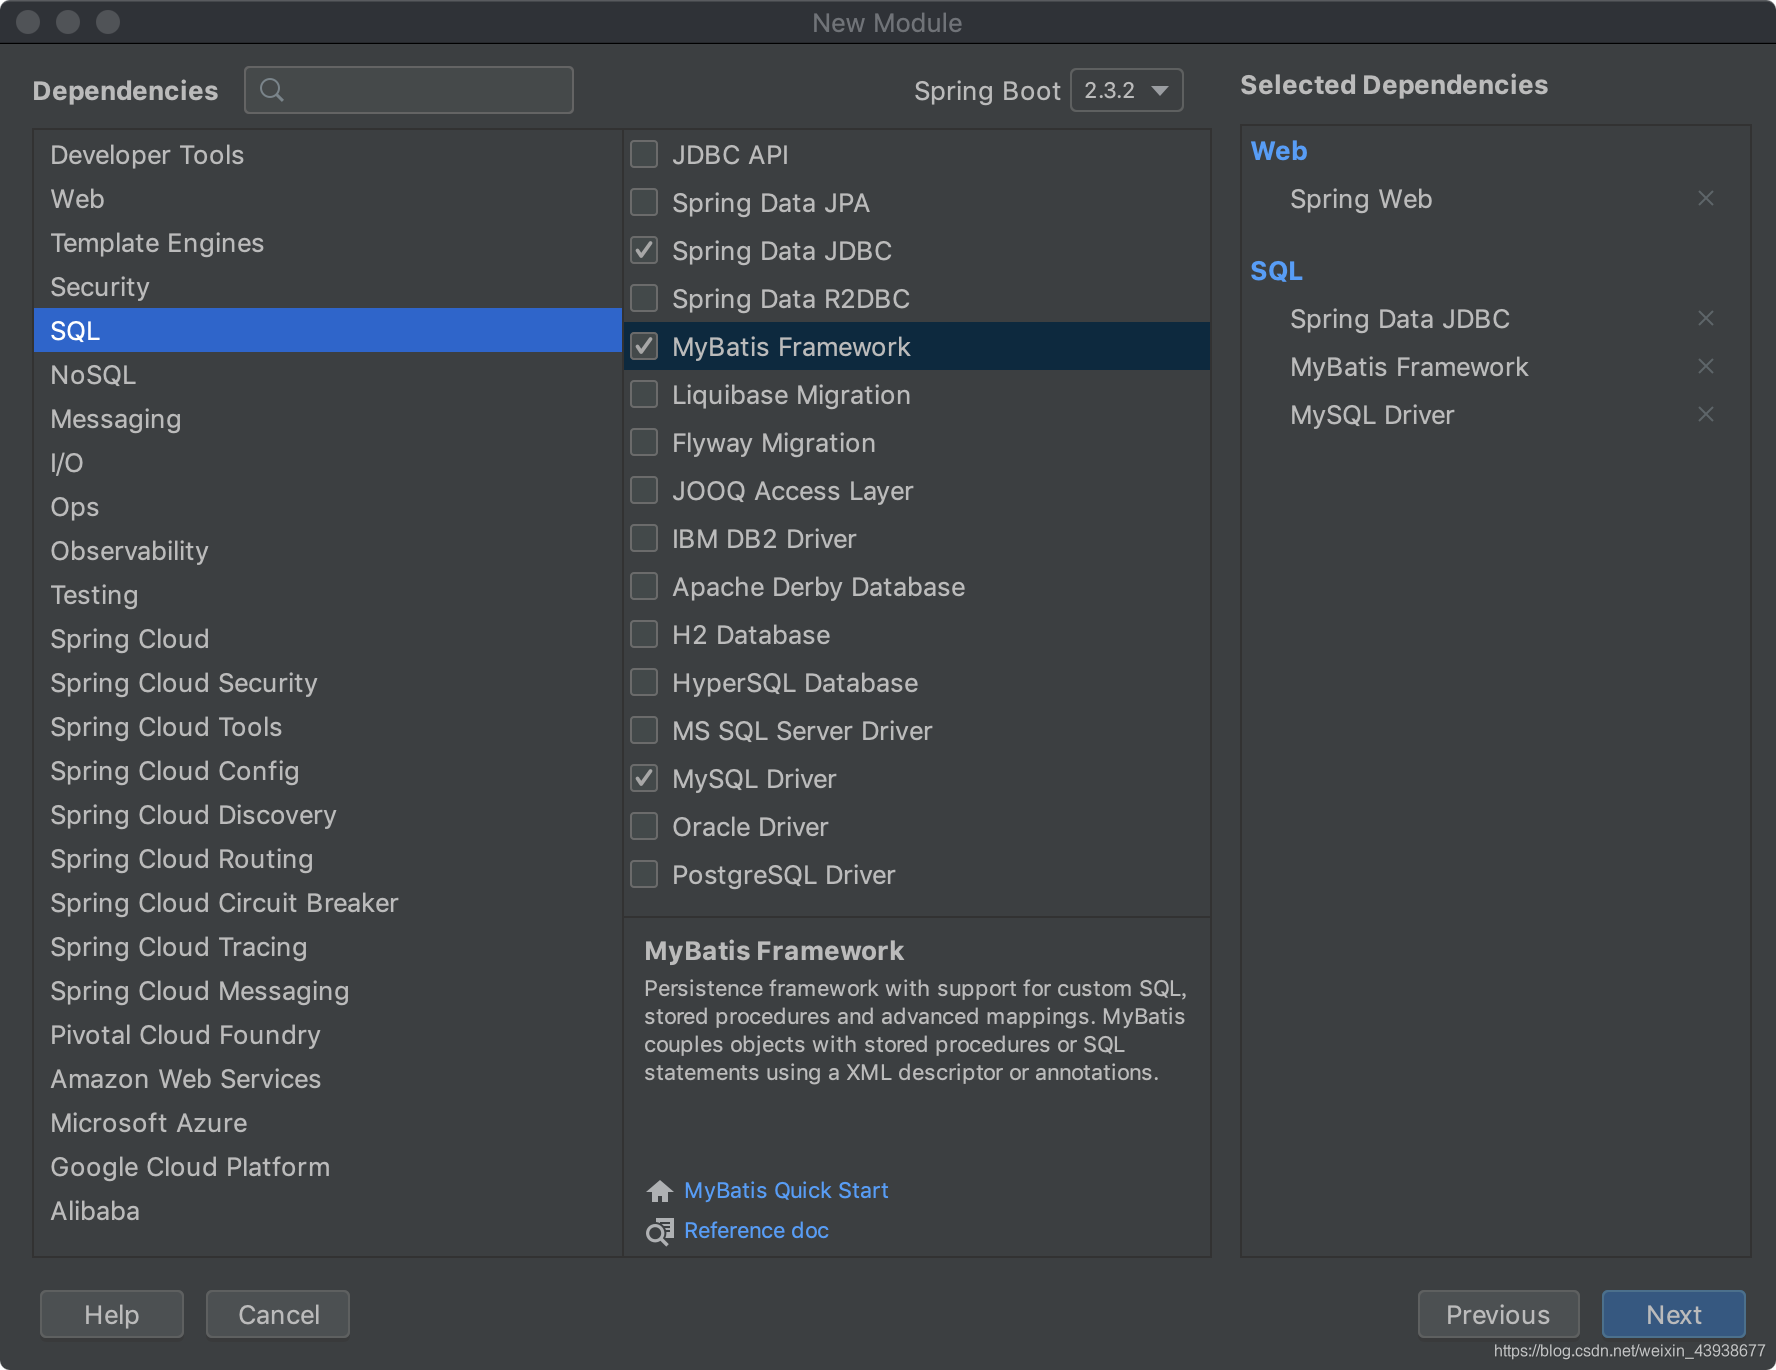Remove Spring Web from selected dependencies
Viewport: 1776px width, 1370px height.
coord(1706,199)
